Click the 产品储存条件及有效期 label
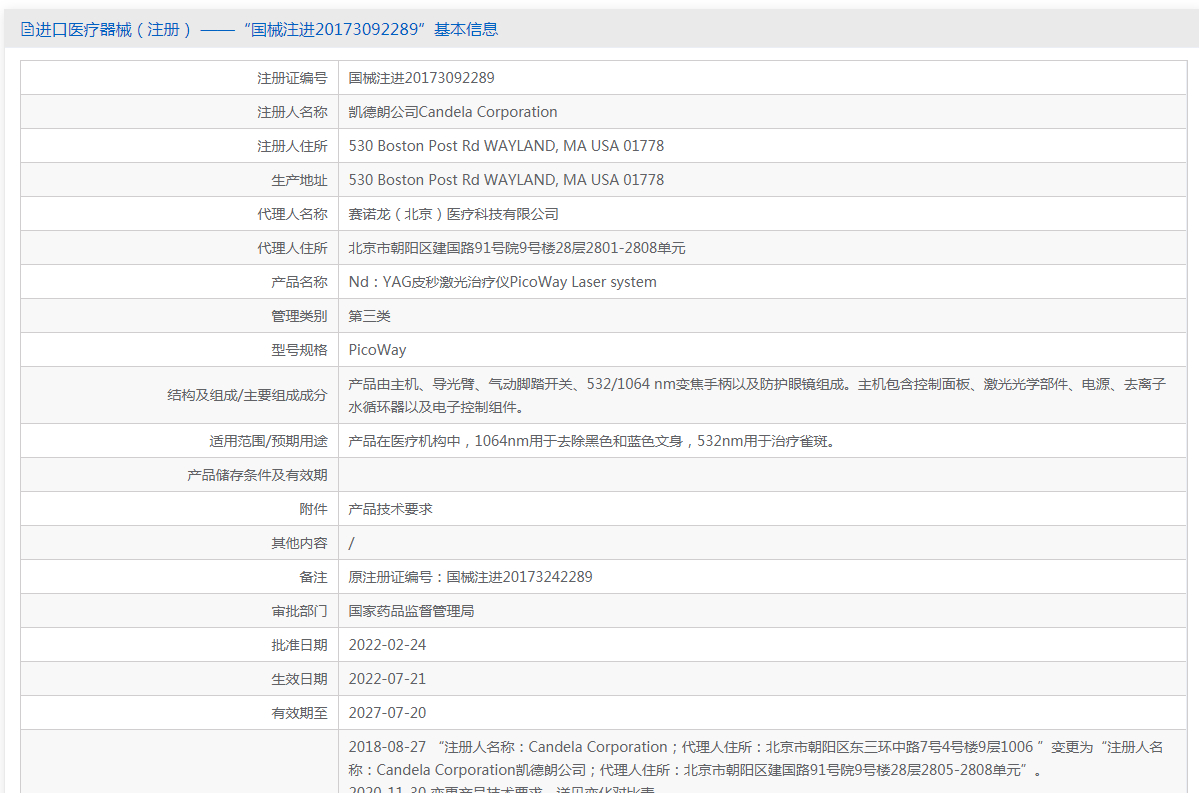Screen dimensions: 1199x793 [x=257, y=475]
